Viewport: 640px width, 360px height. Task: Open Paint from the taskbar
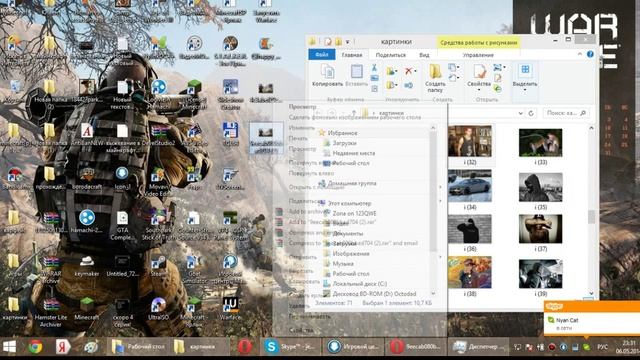91,347
